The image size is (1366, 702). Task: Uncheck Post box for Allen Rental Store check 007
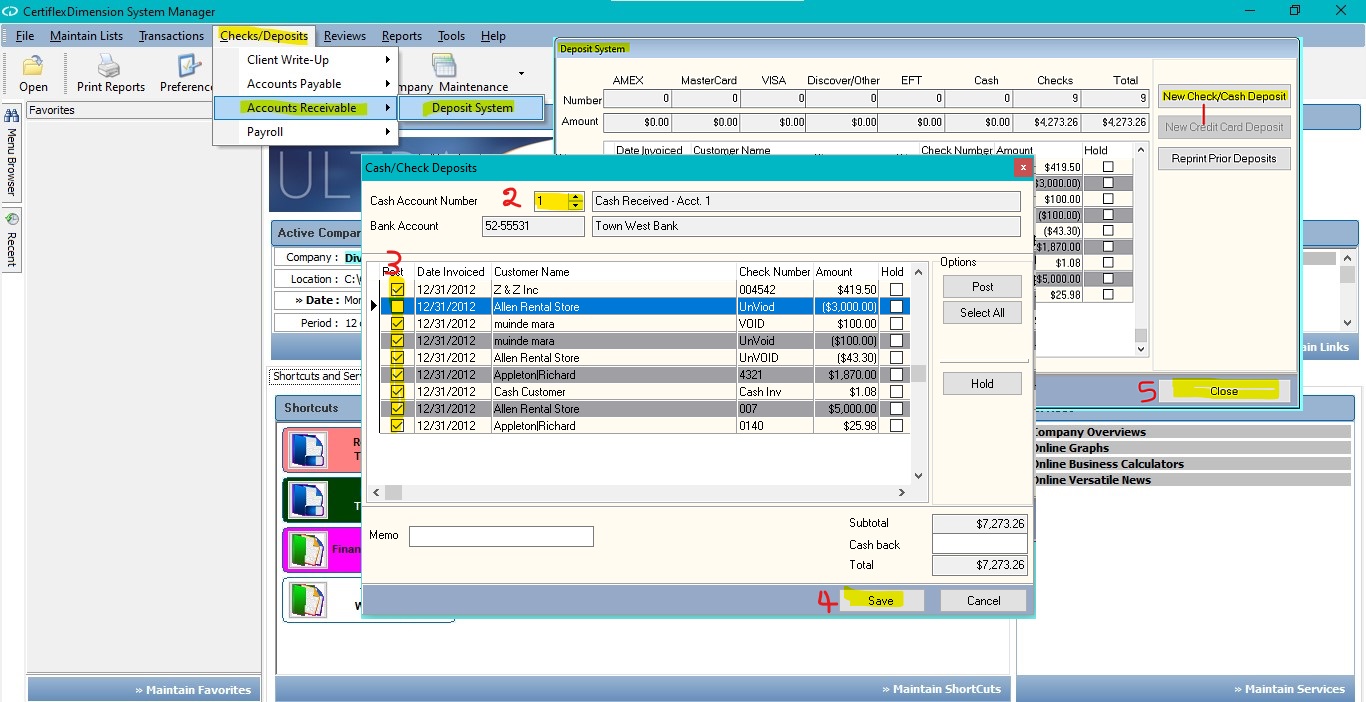click(x=397, y=409)
